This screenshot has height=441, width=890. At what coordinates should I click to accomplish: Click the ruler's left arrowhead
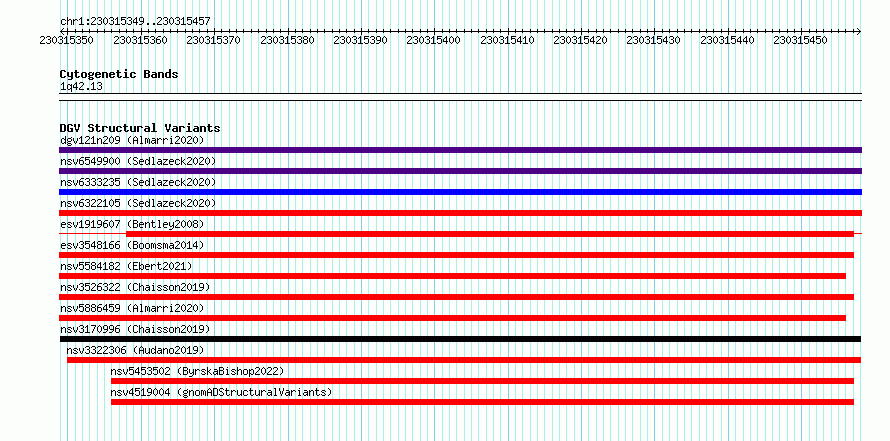(62, 31)
